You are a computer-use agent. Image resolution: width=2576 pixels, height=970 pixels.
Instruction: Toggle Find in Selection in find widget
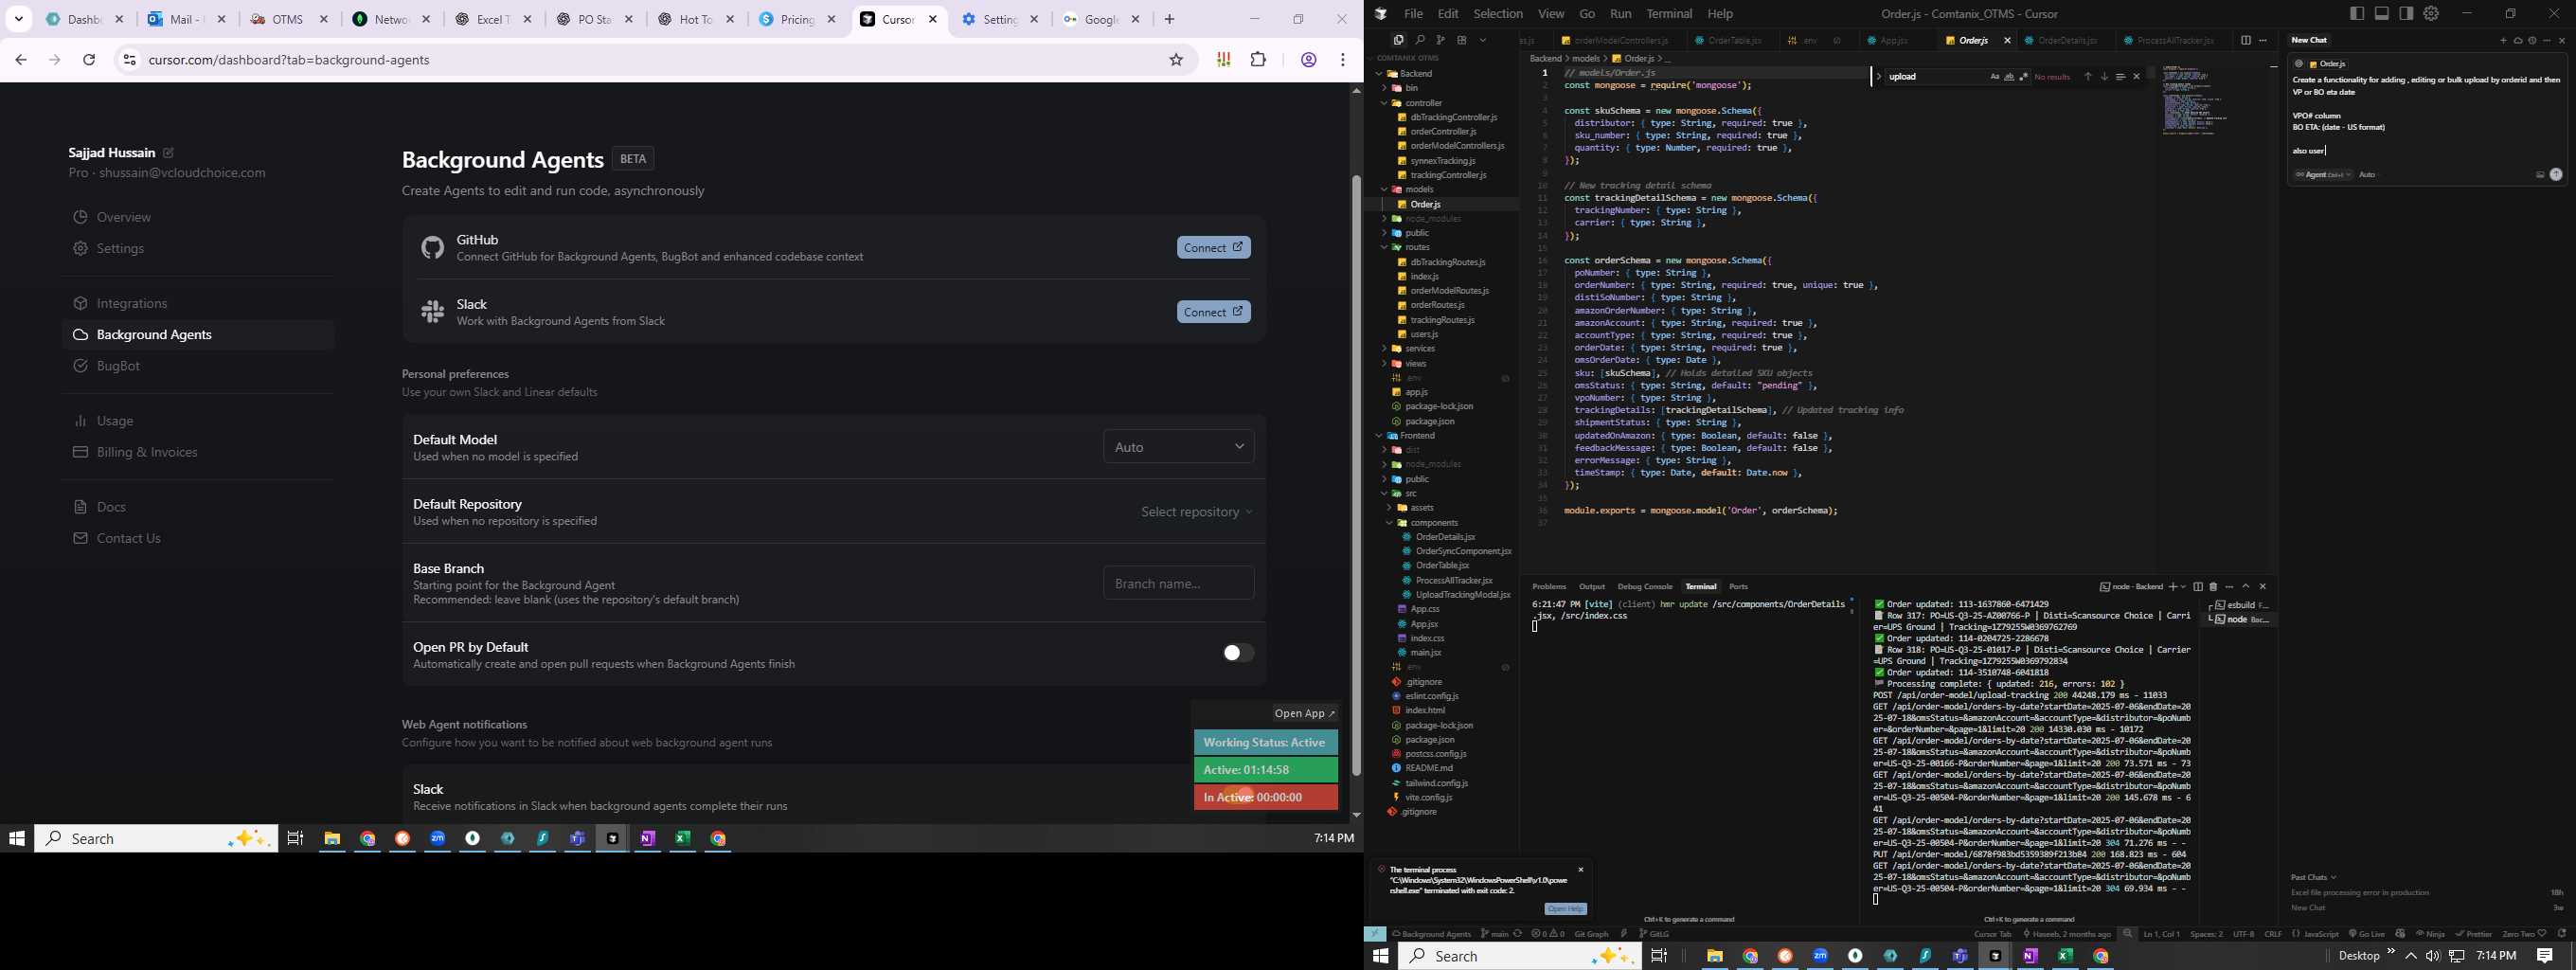(2120, 77)
